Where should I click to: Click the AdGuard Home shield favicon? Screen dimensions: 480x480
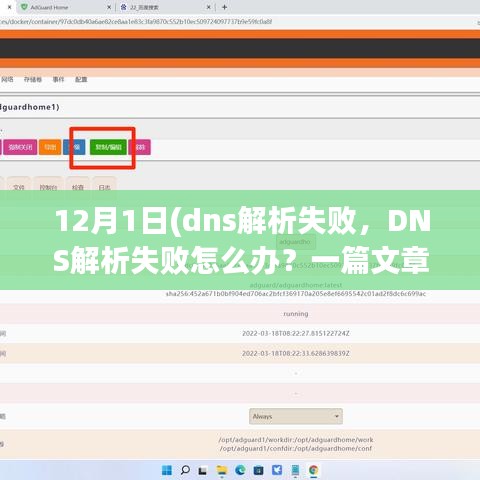pyautogui.click(x=24, y=7)
